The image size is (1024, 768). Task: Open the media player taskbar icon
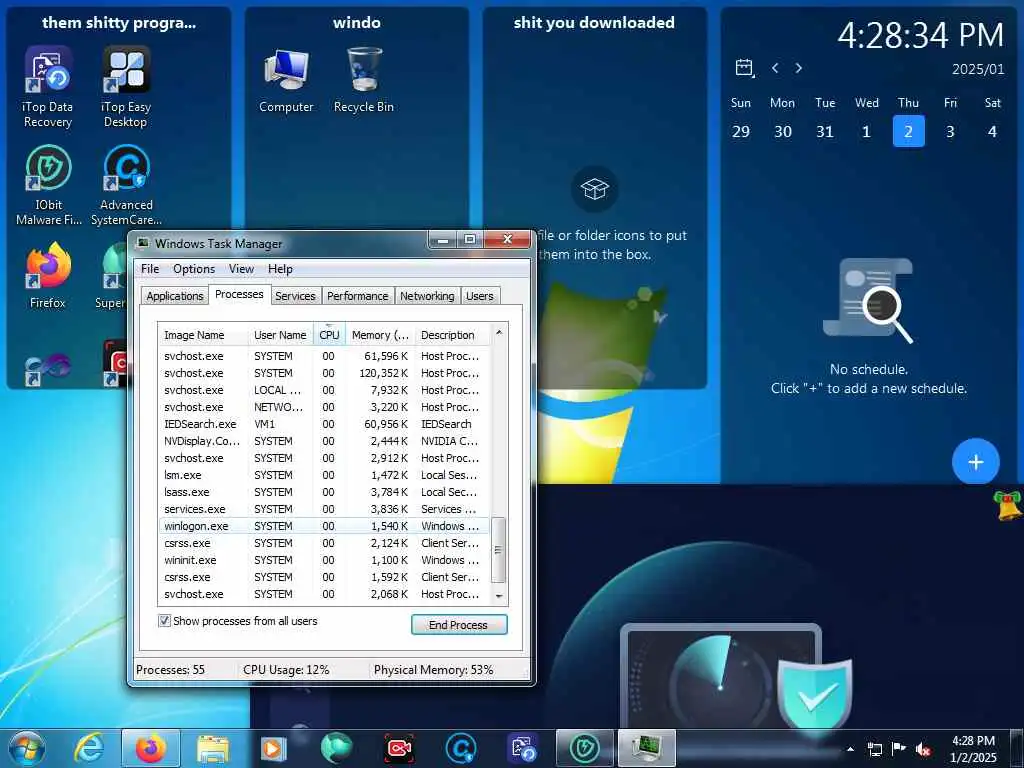[x=274, y=749]
